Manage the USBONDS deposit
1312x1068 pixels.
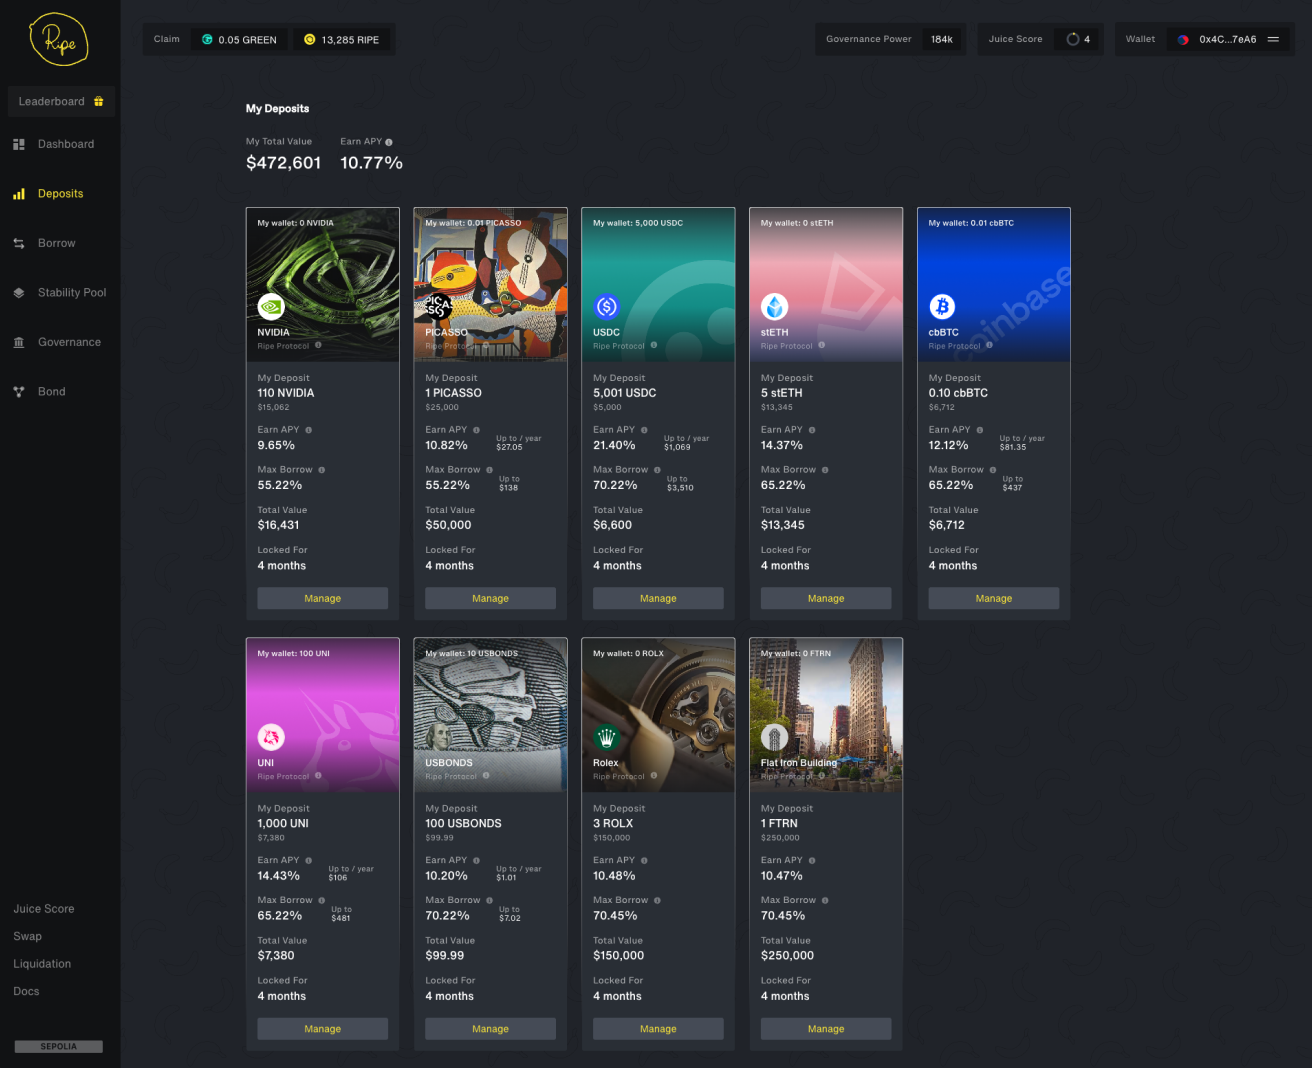pos(491,1029)
